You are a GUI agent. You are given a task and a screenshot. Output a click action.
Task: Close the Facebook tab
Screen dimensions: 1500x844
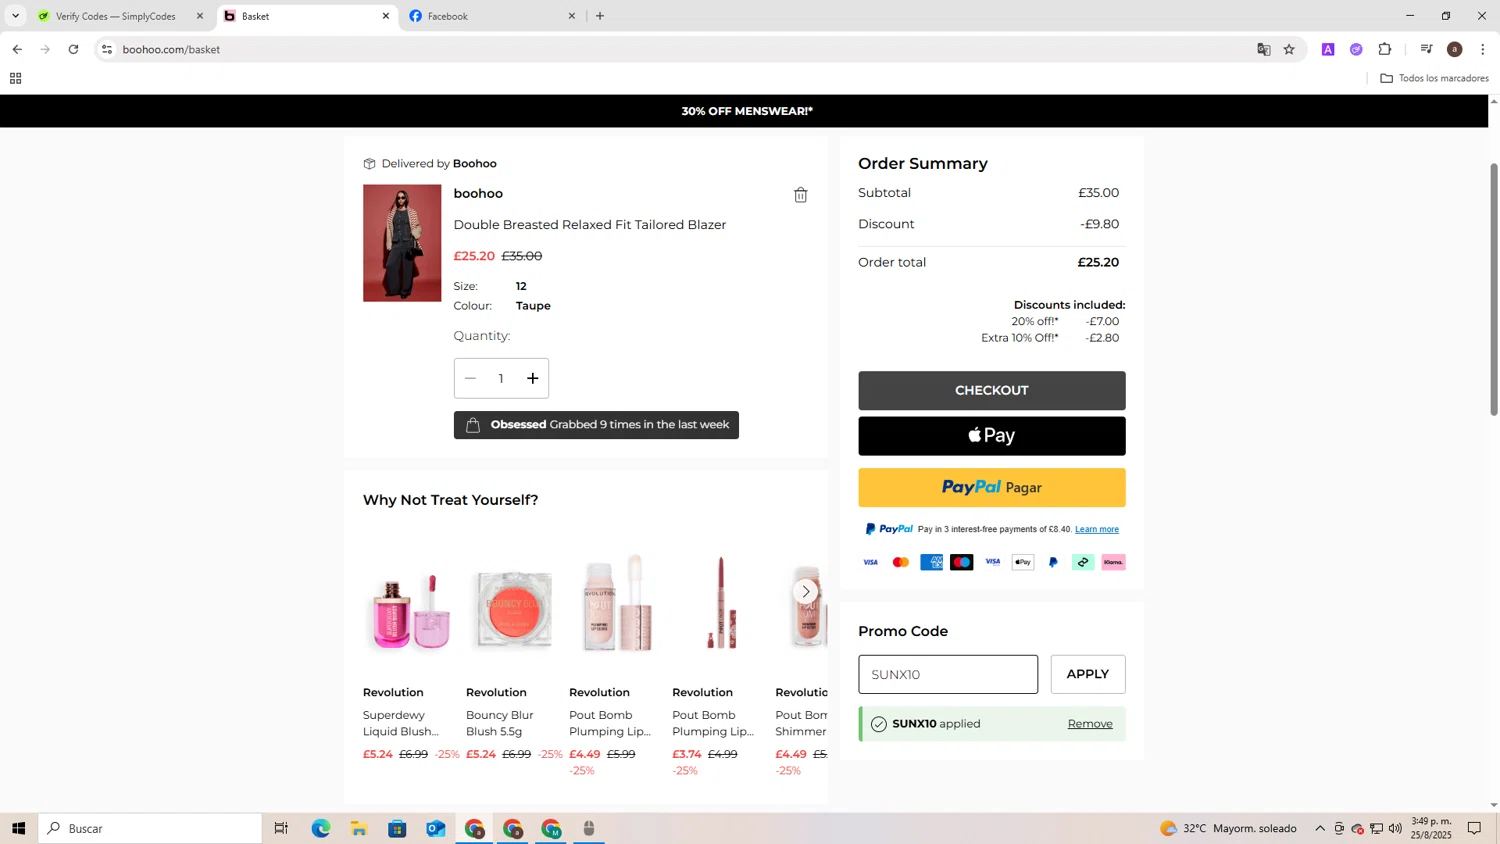(572, 16)
